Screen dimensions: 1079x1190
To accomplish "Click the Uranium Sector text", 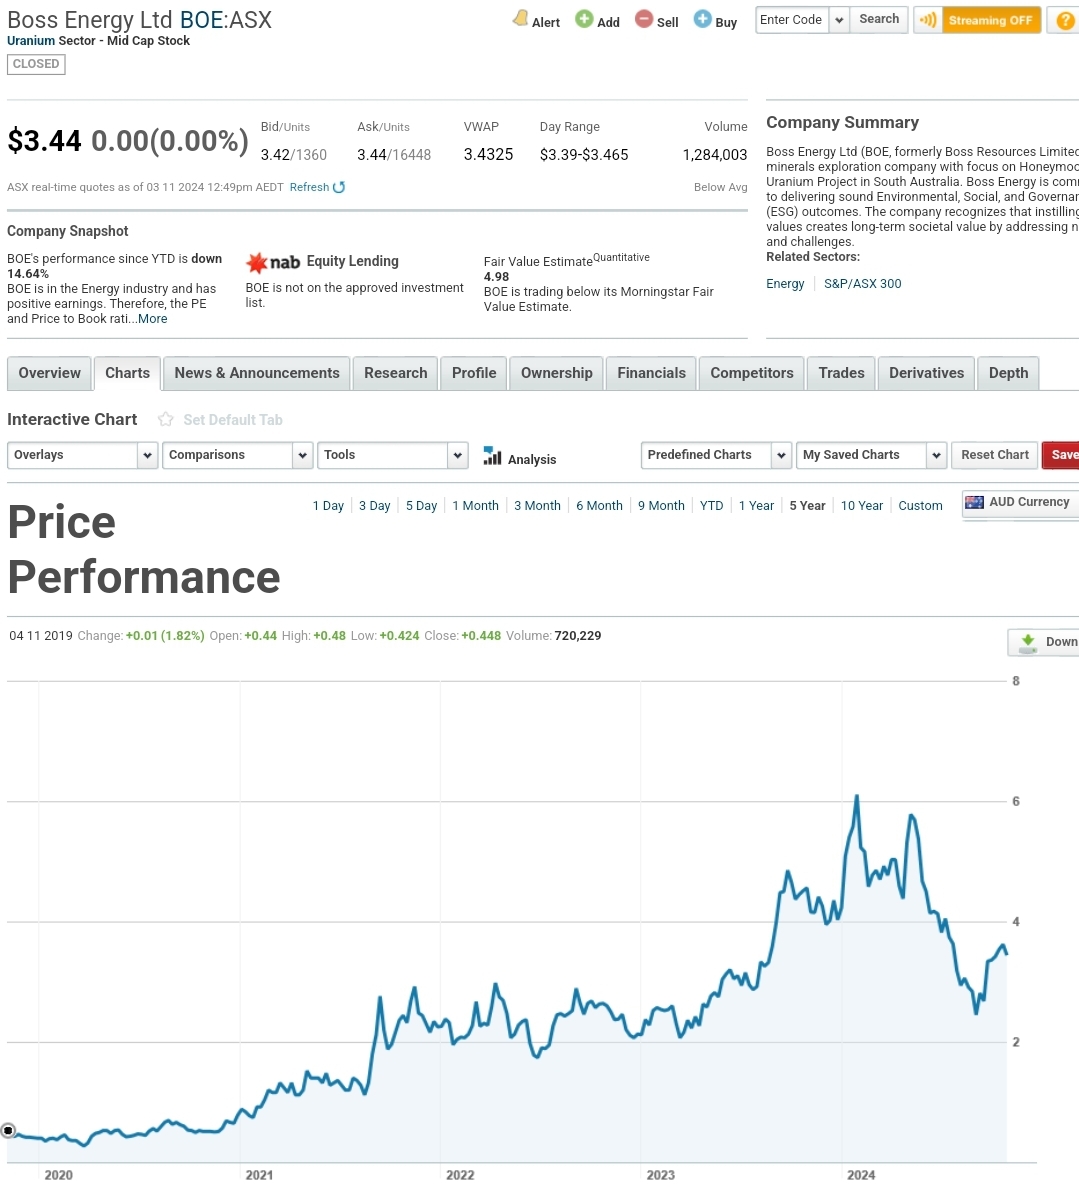I will 54,41.
